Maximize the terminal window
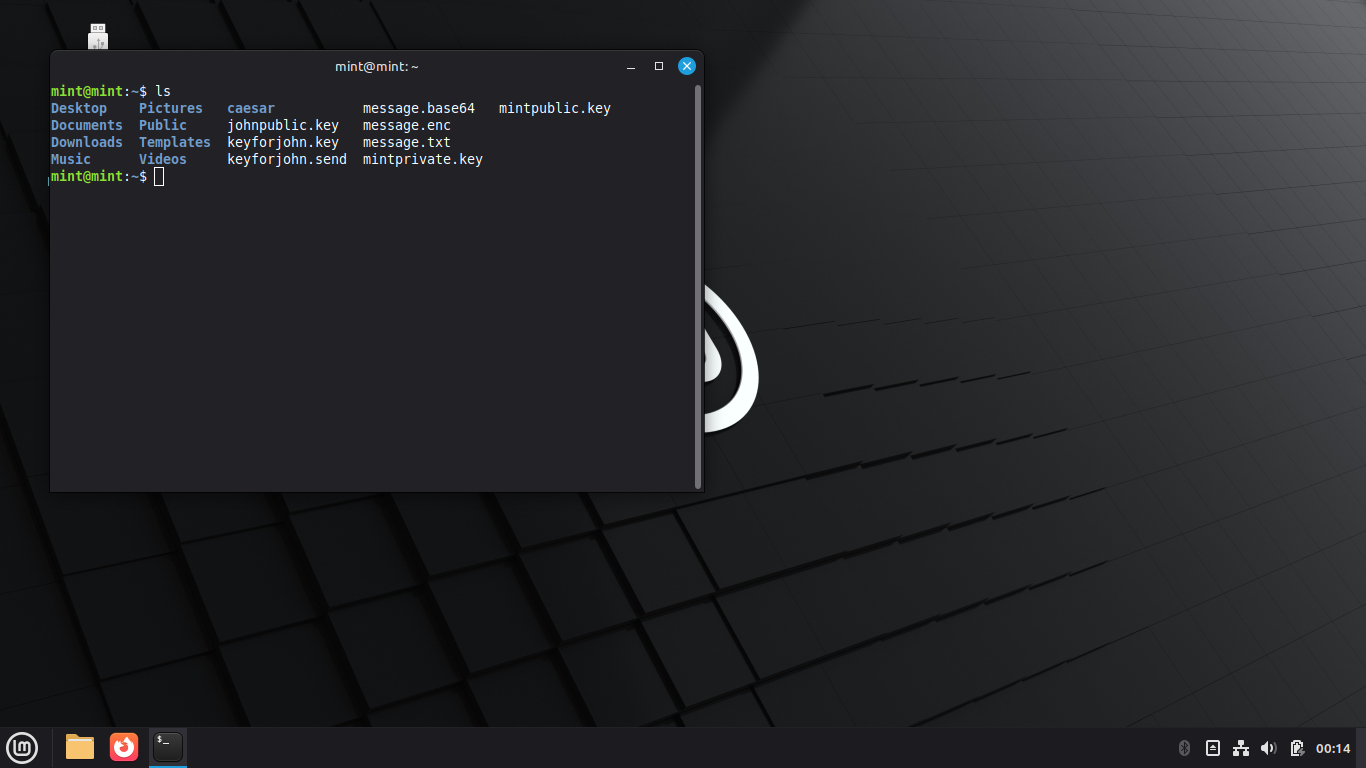 [659, 66]
